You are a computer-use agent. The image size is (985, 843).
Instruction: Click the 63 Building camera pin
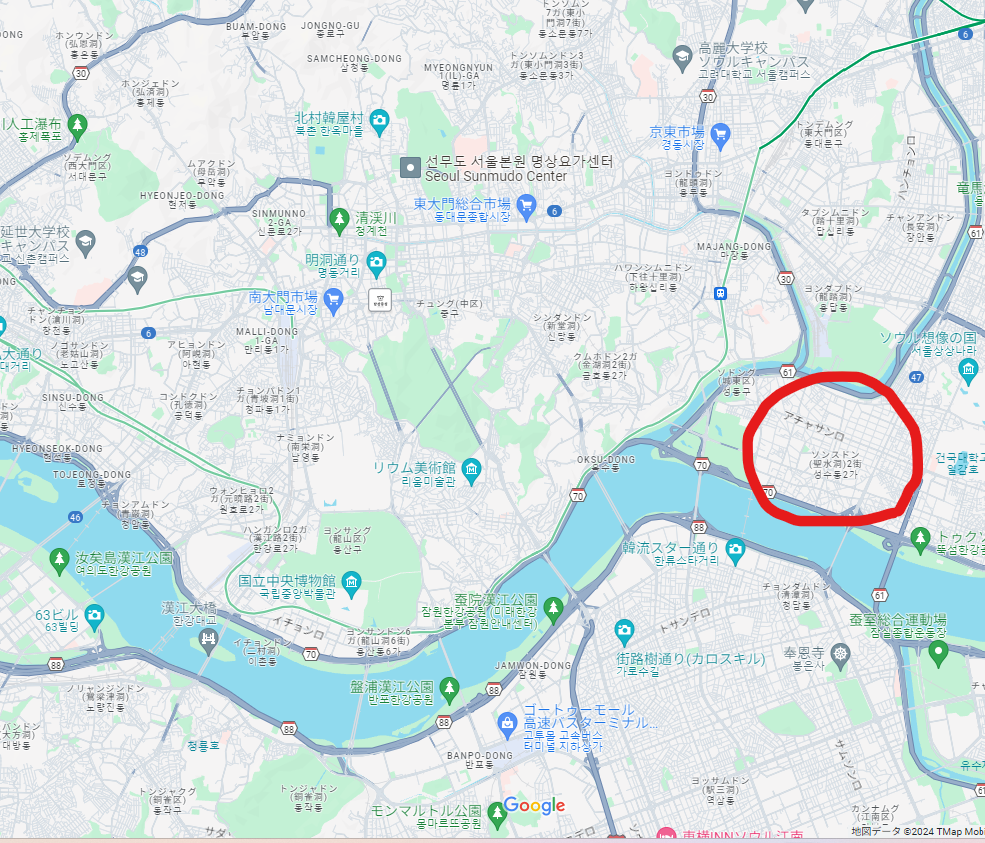[x=94, y=617]
